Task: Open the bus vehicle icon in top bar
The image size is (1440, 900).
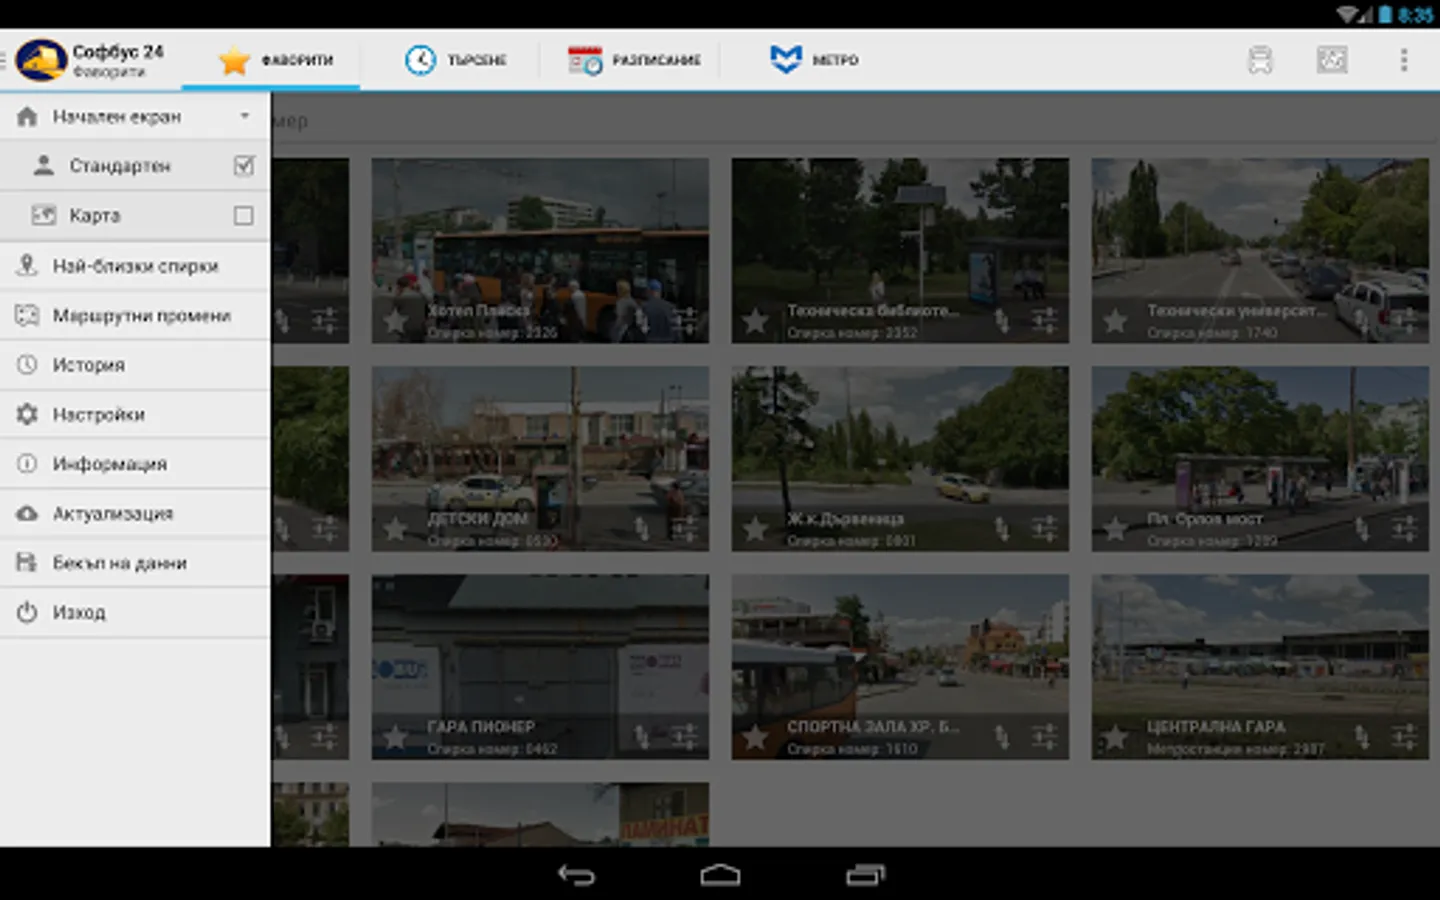Action: point(1260,60)
